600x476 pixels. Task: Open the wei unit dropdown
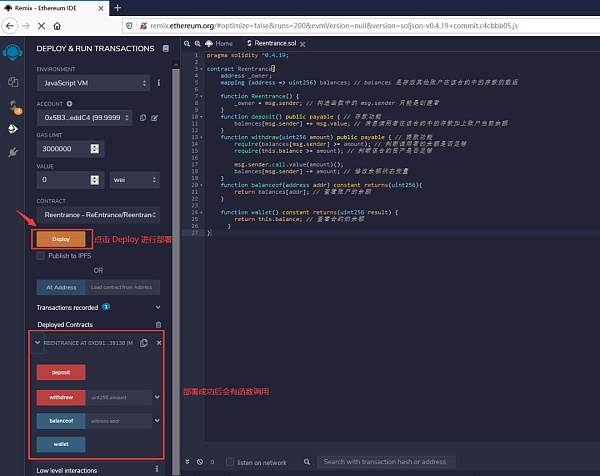(135, 180)
